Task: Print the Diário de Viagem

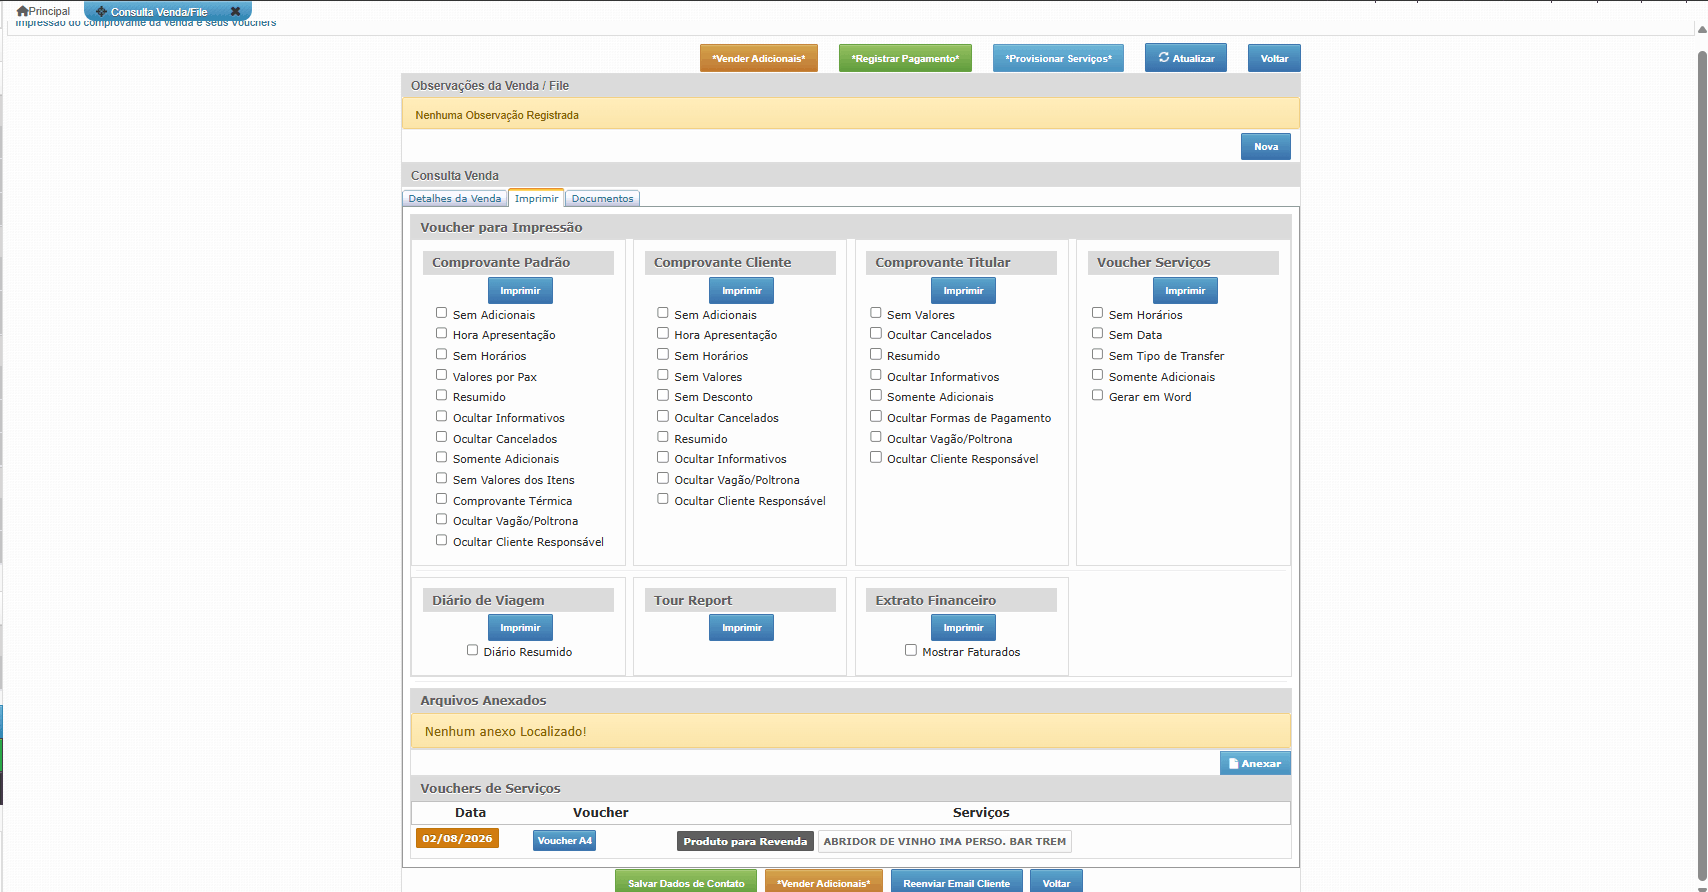Action: coord(520,627)
